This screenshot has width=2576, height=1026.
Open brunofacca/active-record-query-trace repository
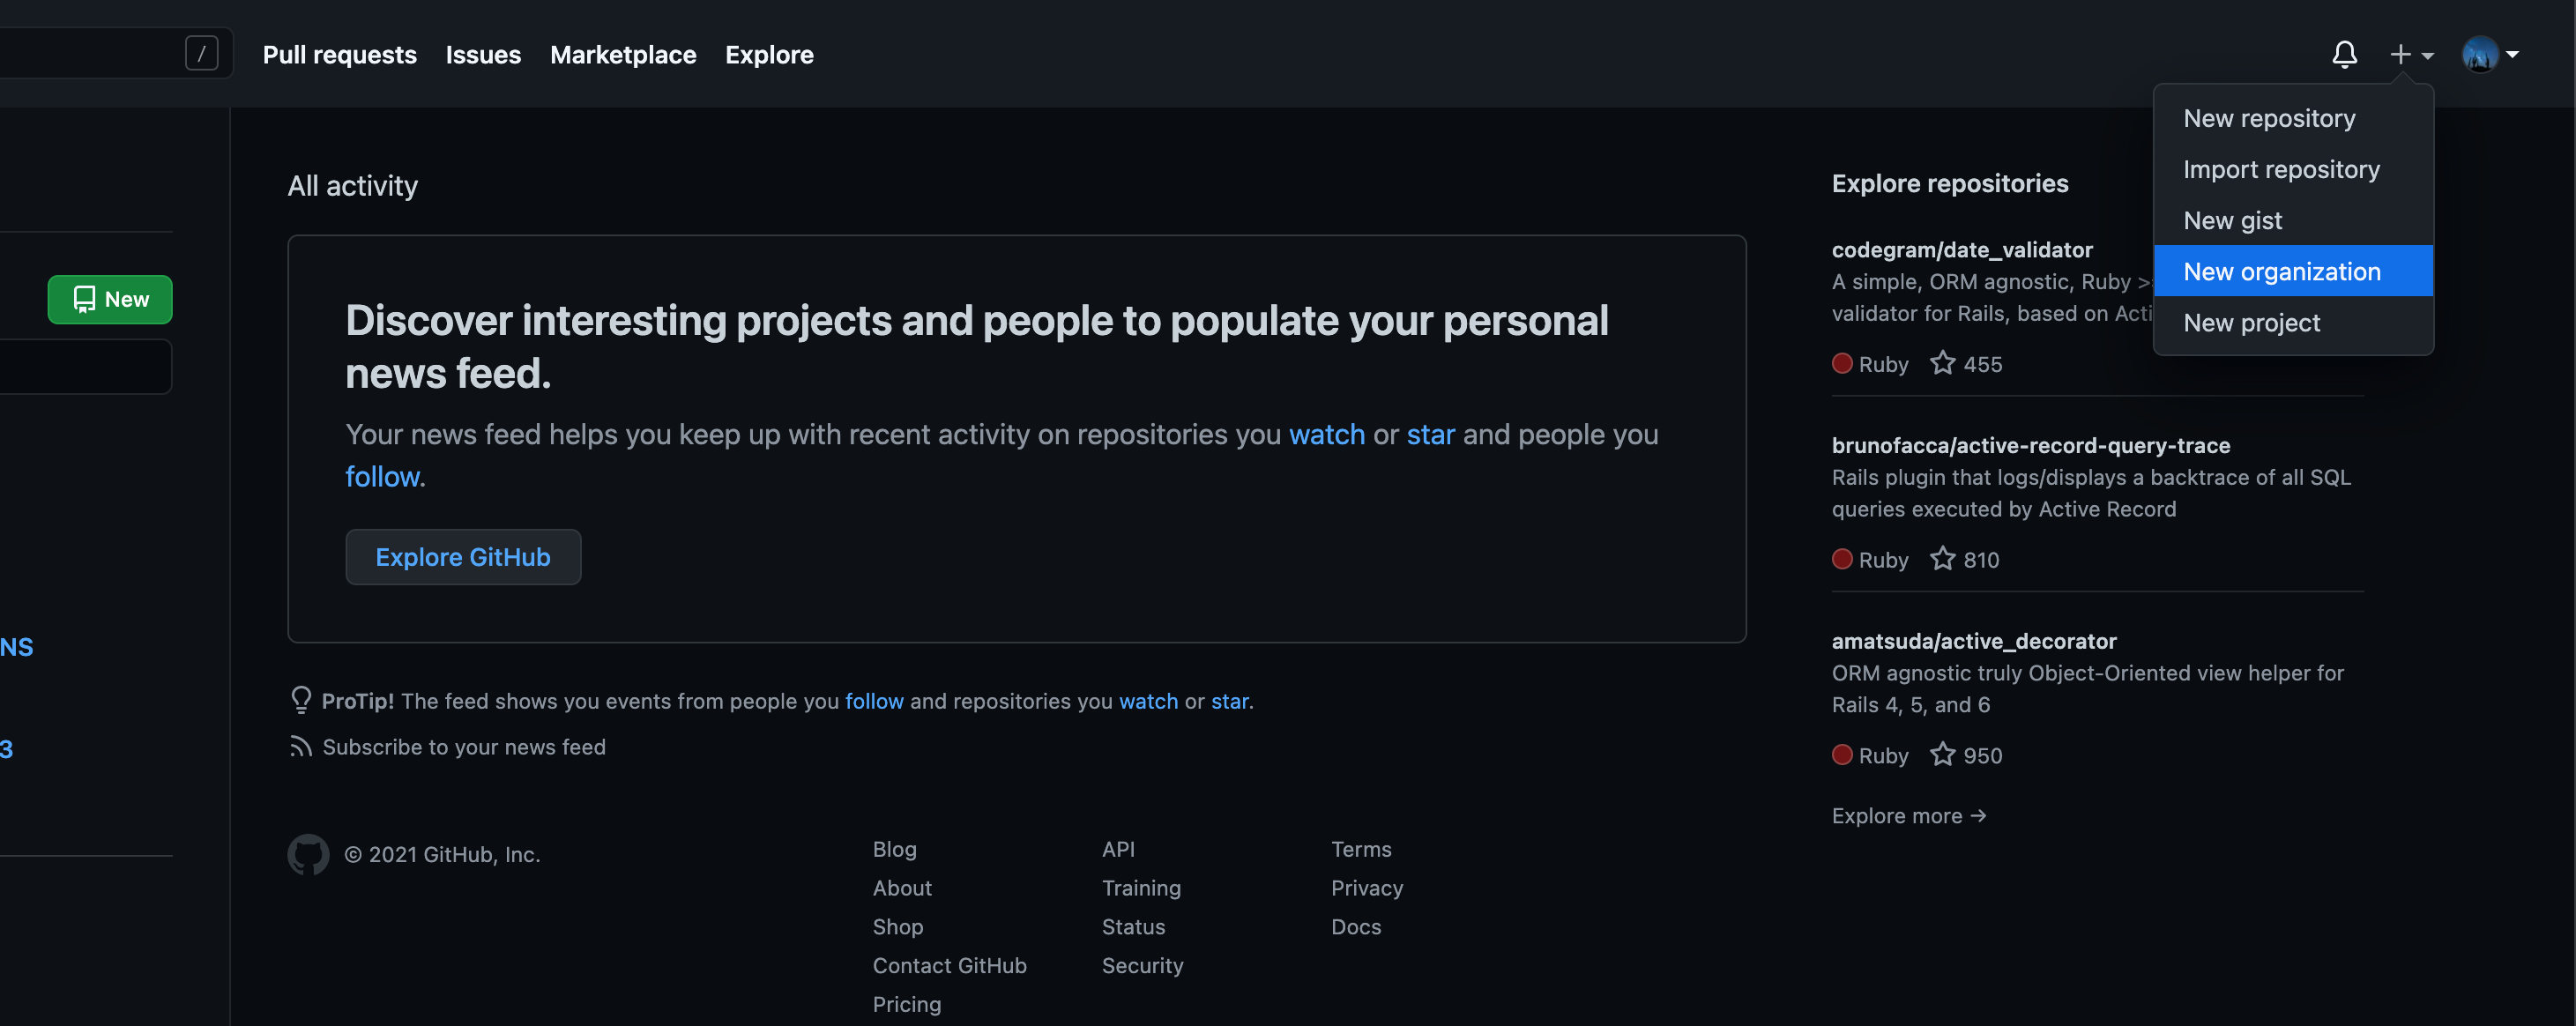click(2030, 445)
